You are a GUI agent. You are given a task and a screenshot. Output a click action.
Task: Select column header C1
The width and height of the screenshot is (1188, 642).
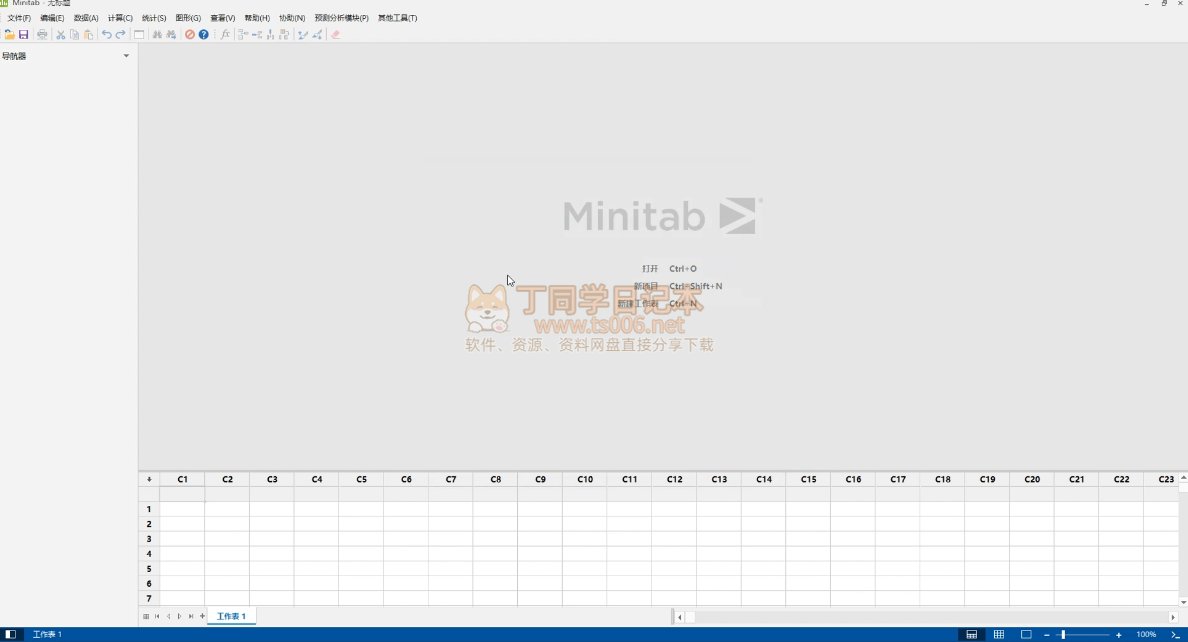pos(183,479)
